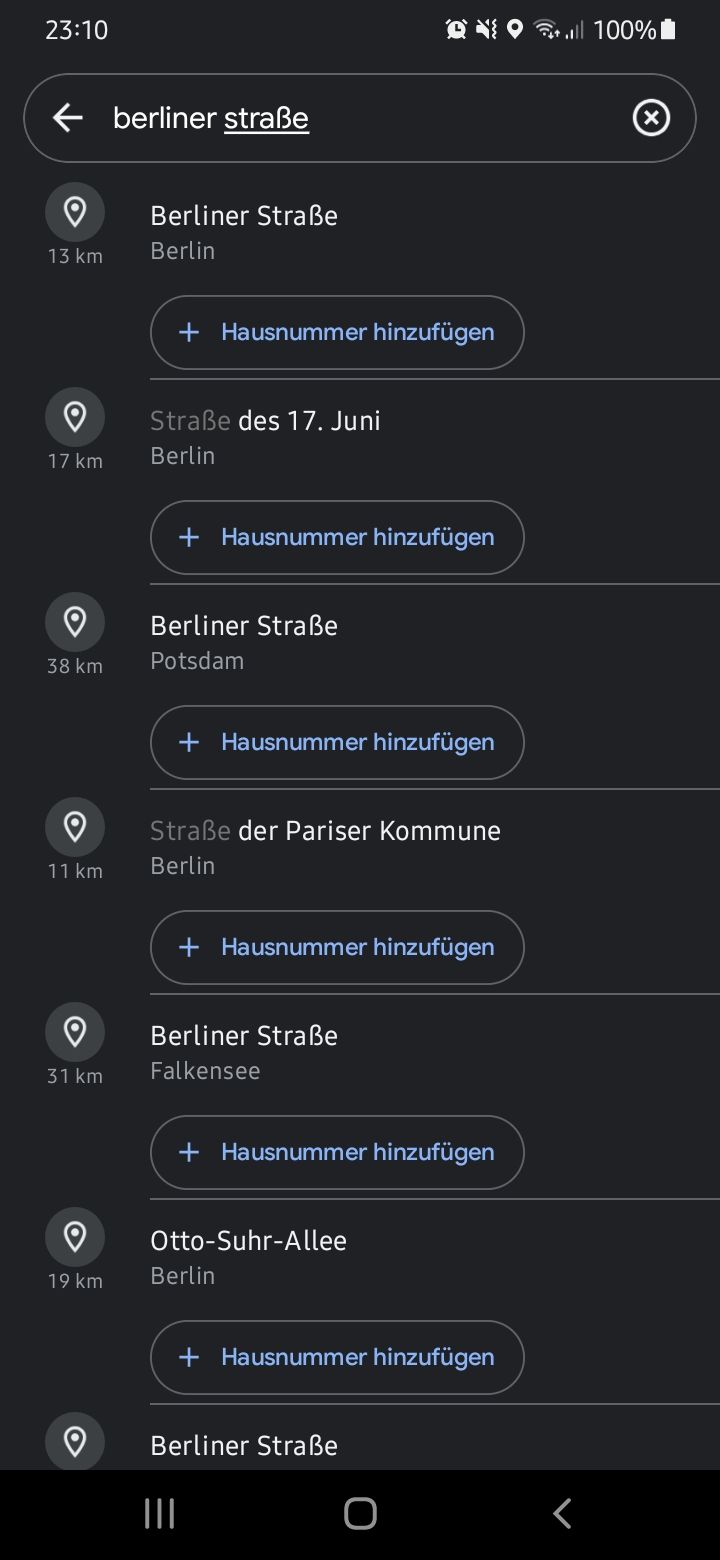Image resolution: width=720 pixels, height=1560 pixels.
Task: Add house number for Straße des 17. Juni
Action: (x=337, y=537)
